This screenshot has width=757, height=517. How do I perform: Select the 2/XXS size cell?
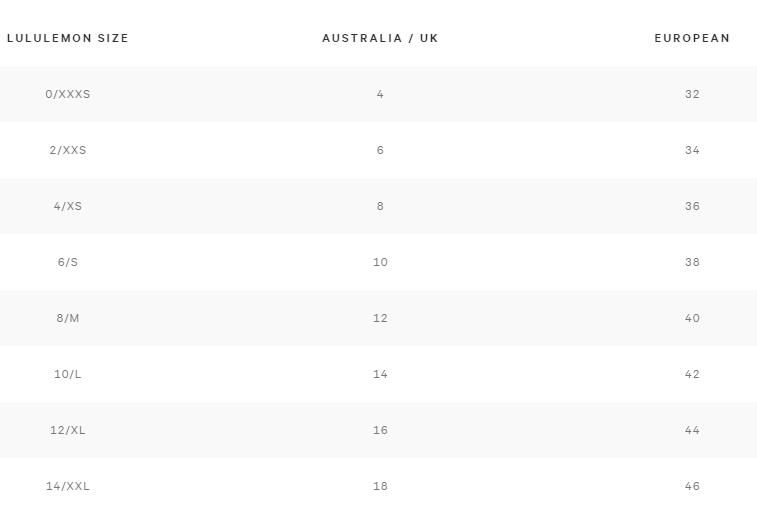pyautogui.click(x=68, y=150)
